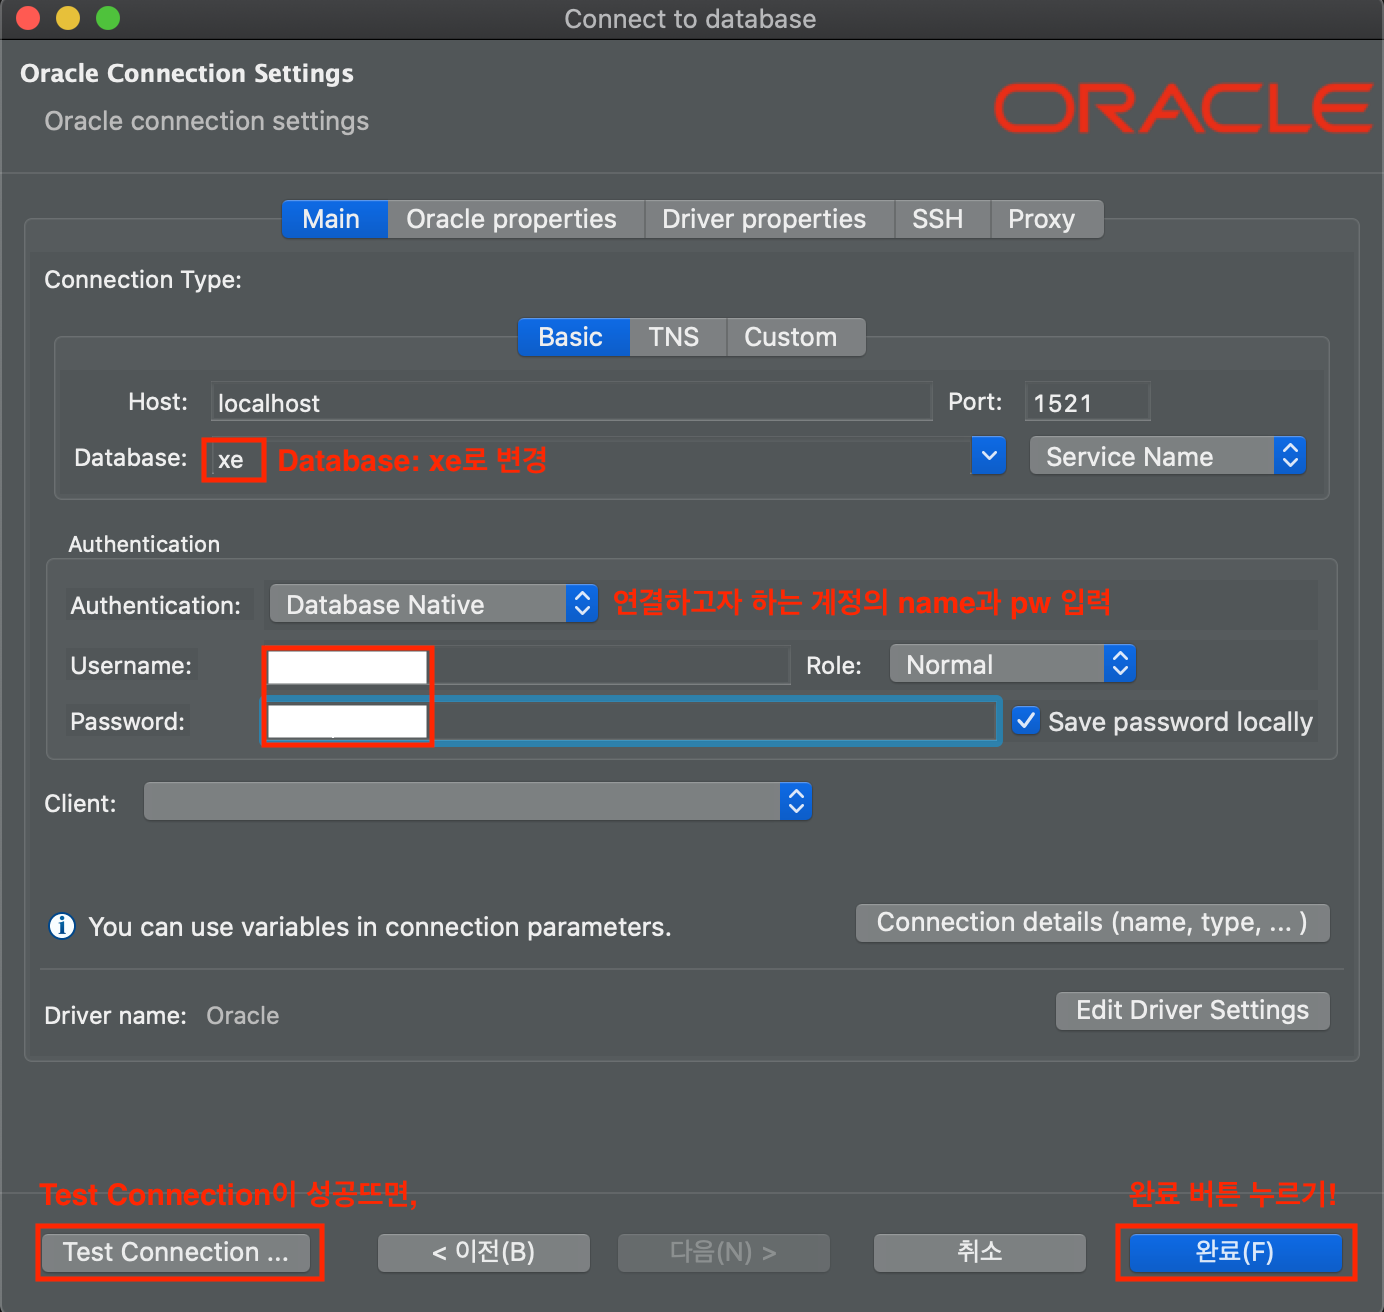The height and width of the screenshot is (1312, 1384).
Task: Switch to Driver properties tab
Action: coord(768,219)
